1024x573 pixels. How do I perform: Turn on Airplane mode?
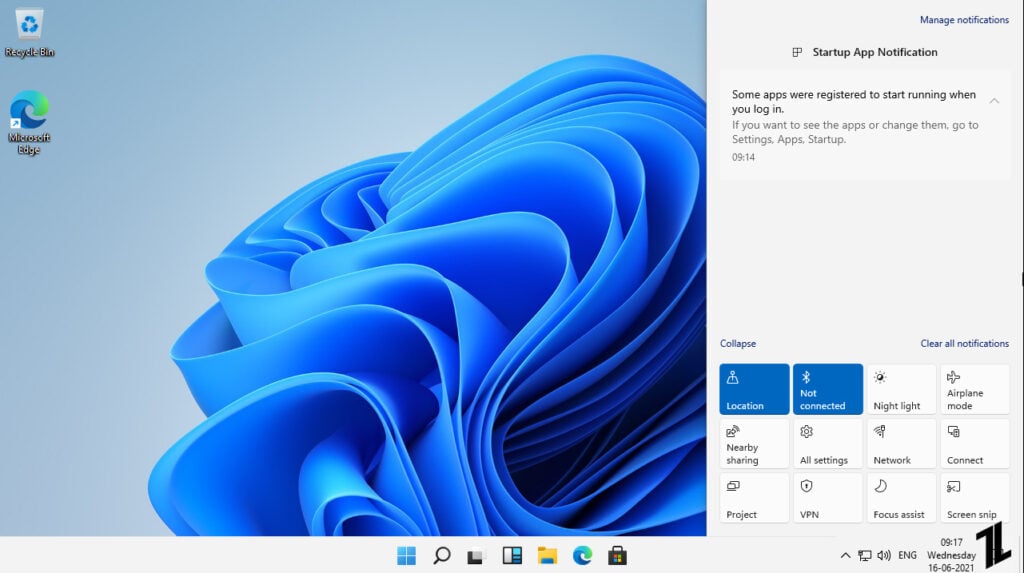(975, 389)
